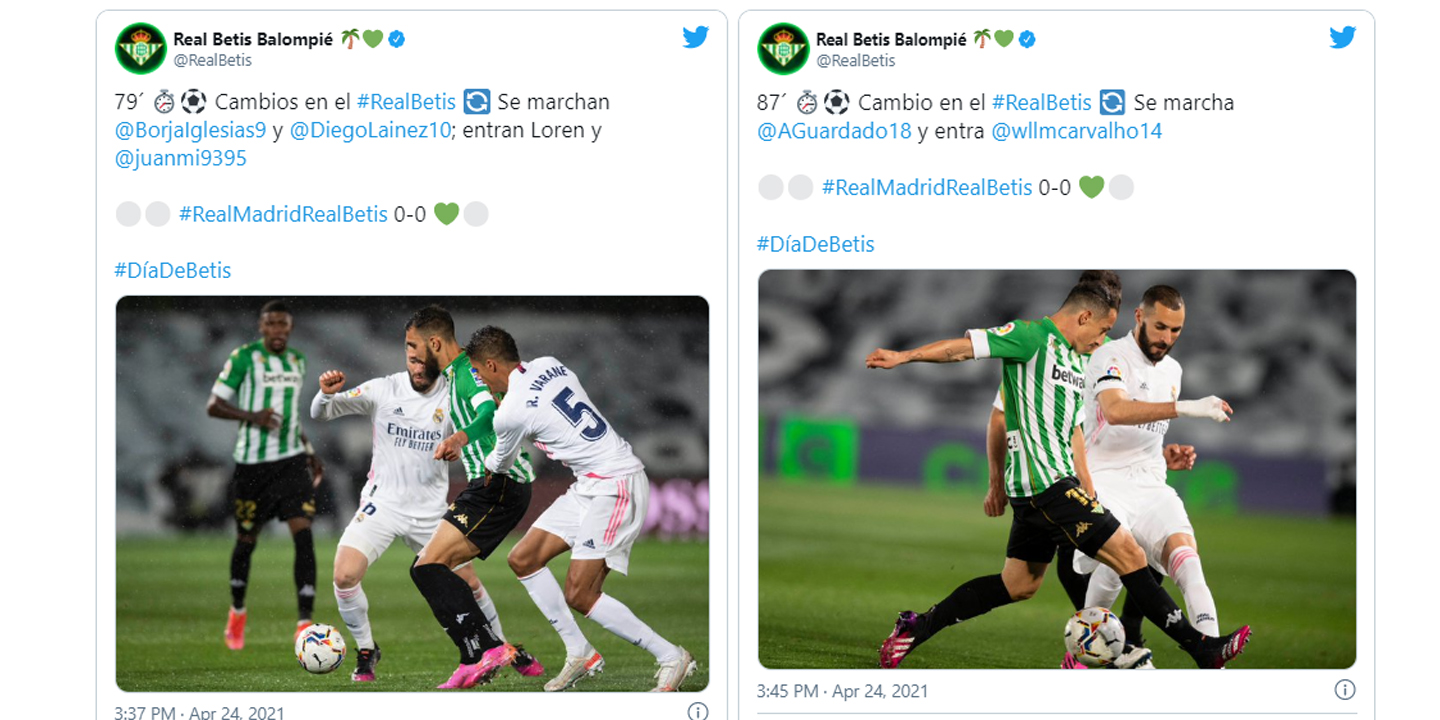Click #DíaDeBetis hashtag in left tweet
The image size is (1440, 720).
pyautogui.click(x=173, y=270)
